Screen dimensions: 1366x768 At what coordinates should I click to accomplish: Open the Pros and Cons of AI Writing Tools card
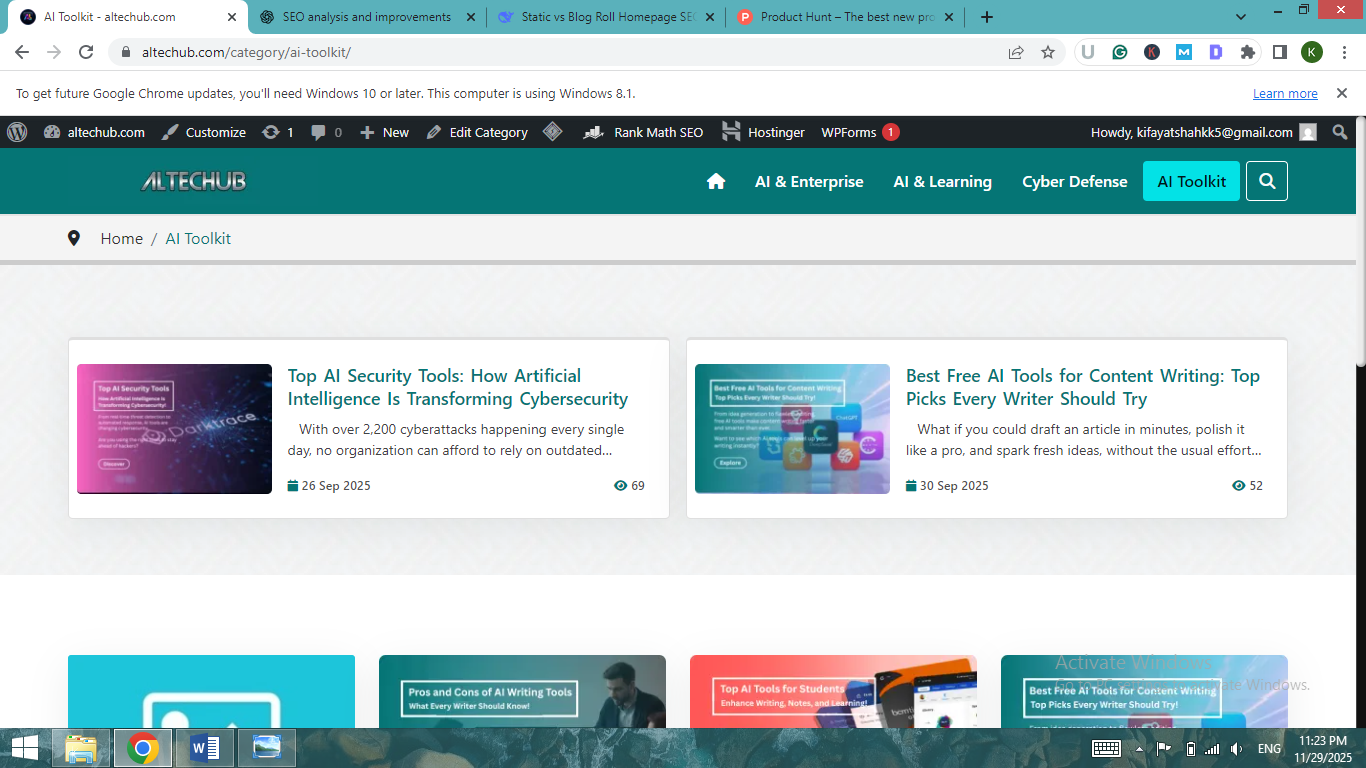click(522, 691)
